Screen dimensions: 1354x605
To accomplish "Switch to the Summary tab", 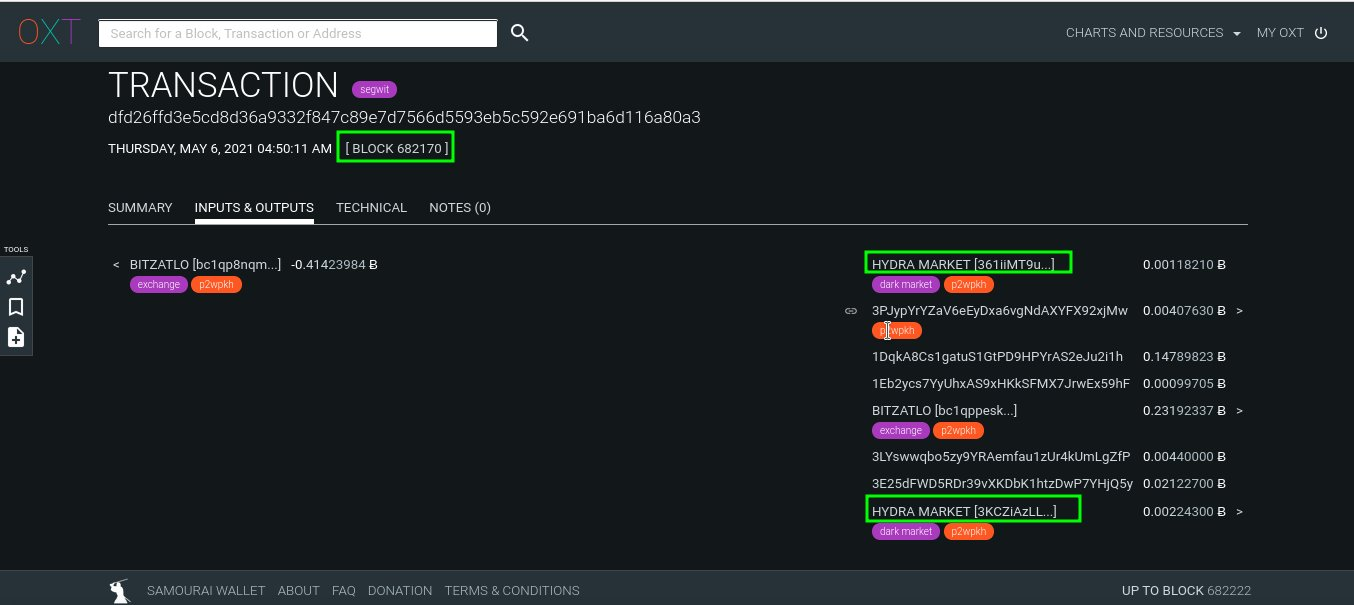I will click(140, 208).
